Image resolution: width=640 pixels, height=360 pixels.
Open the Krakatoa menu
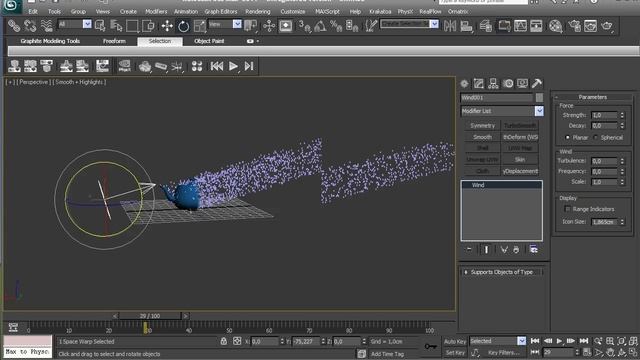click(380, 11)
